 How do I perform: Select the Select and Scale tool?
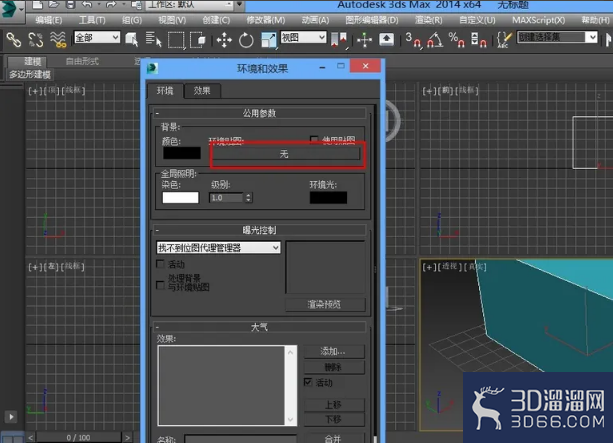pyautogui.click(x=269, y=40)
